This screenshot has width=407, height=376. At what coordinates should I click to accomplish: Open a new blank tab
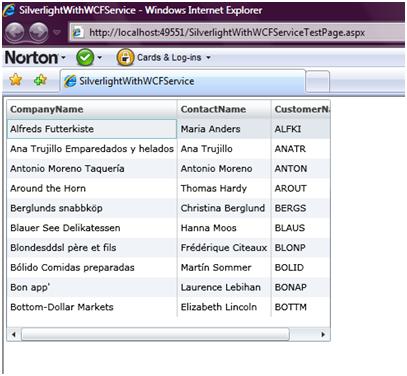317,81
